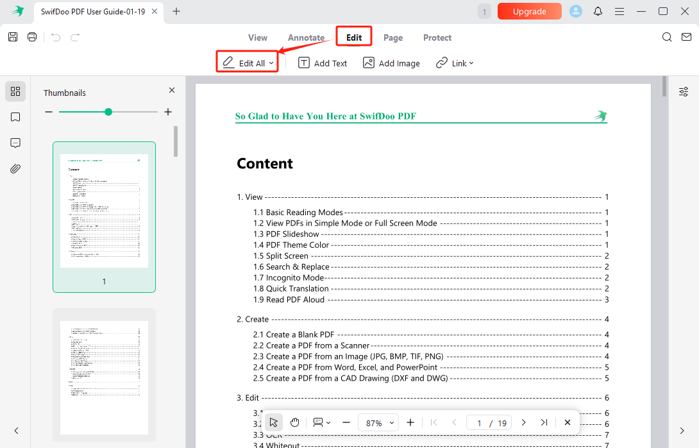Click the email envelope icon
Image resolution: width=700 pixels, height=448 pixels.
pos(687,37)
